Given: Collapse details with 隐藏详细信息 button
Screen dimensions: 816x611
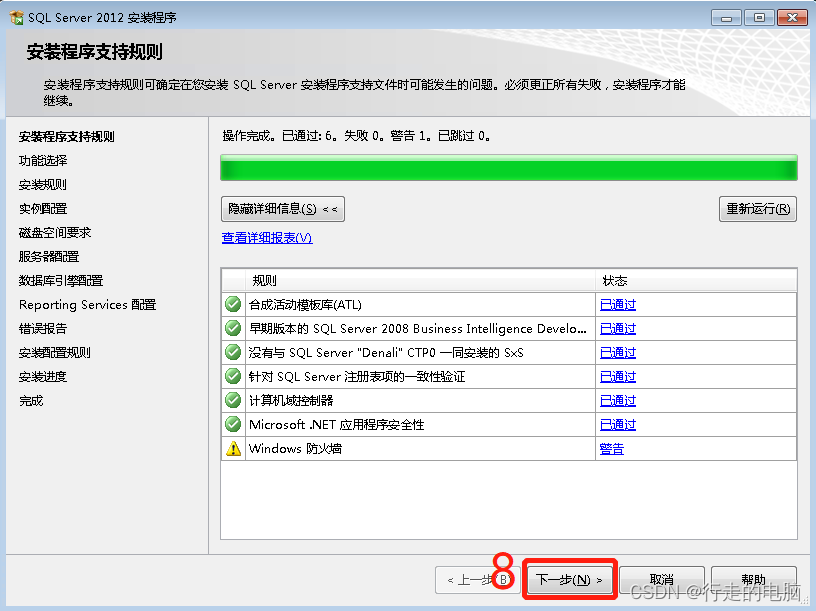Looking at the screenshot, I should coord(283,209).
